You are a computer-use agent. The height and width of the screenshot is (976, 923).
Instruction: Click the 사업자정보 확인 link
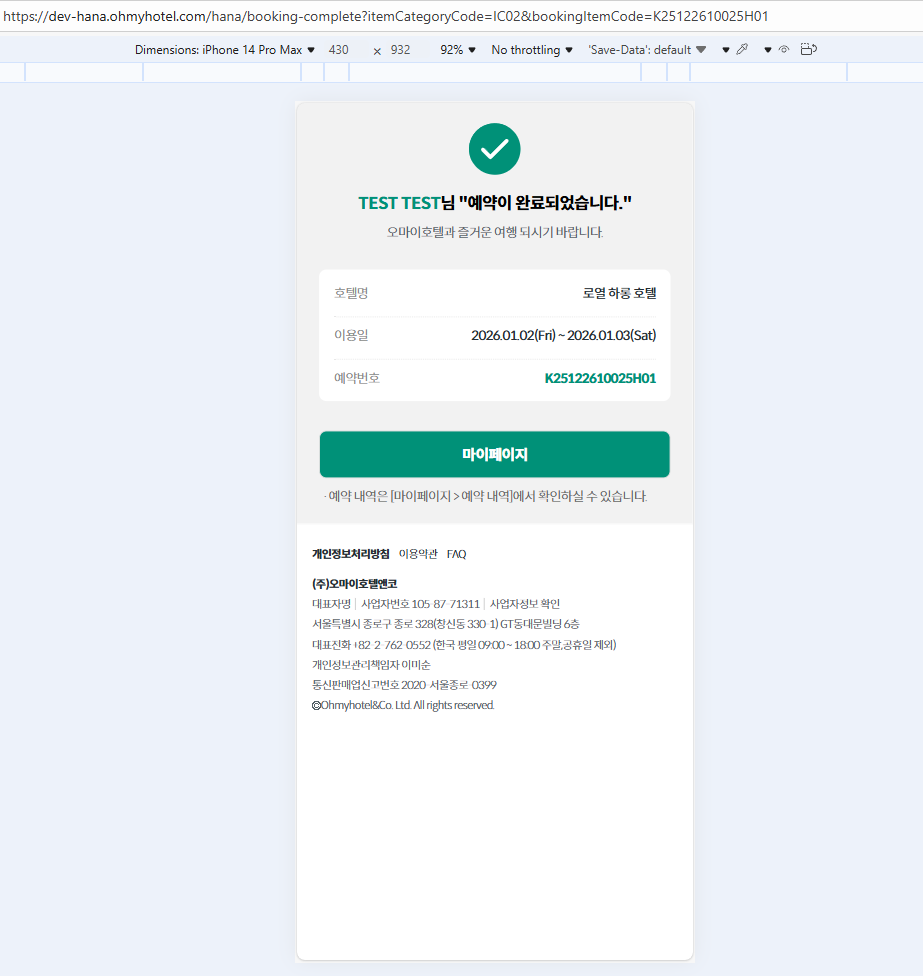[x=525, y=604]
